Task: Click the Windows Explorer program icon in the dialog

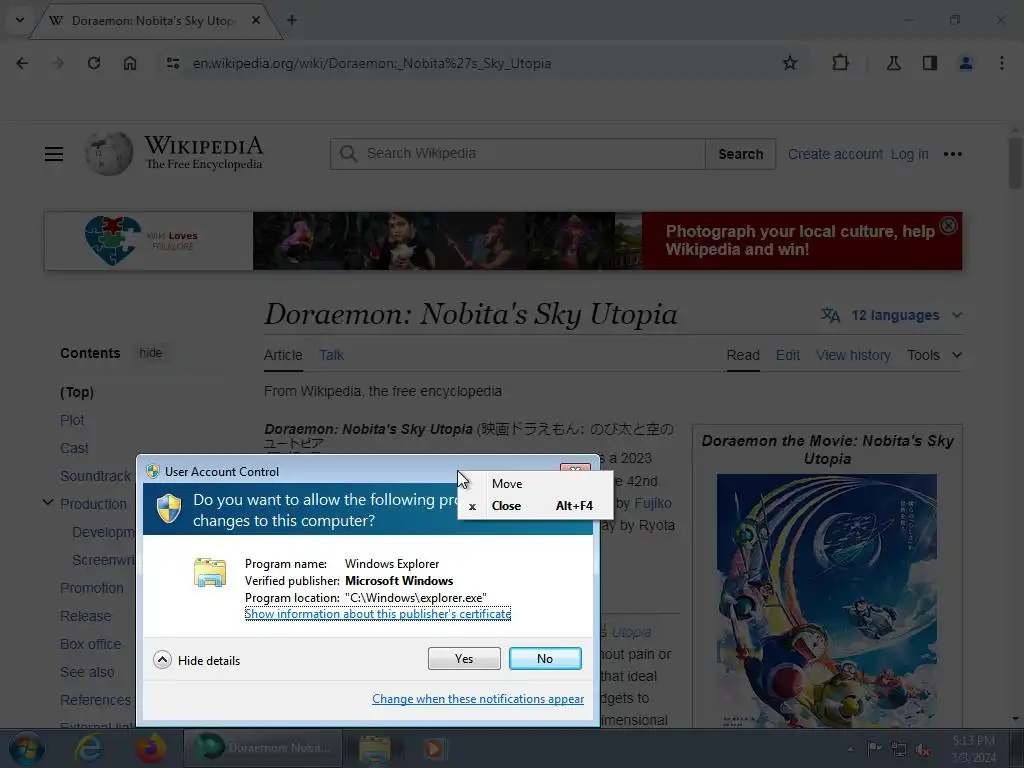Action: pos(210,573)
